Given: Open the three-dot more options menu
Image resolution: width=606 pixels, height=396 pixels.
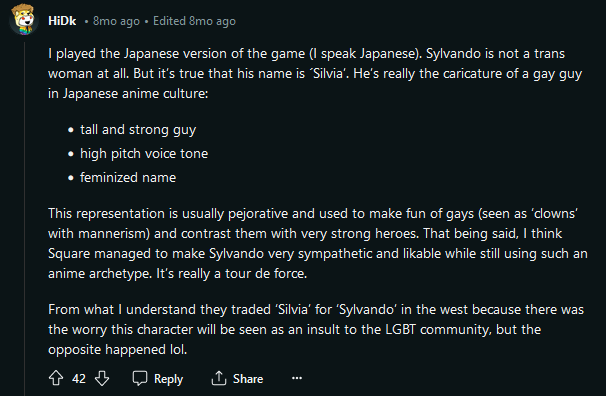Looking at the screenshot, I should (x=297, y=378).
